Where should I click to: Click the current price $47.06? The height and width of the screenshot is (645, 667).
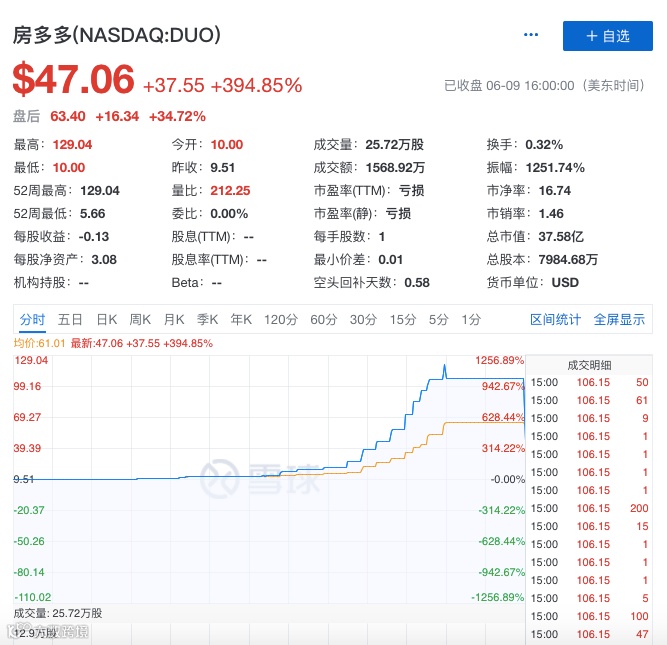coord(73,79)
